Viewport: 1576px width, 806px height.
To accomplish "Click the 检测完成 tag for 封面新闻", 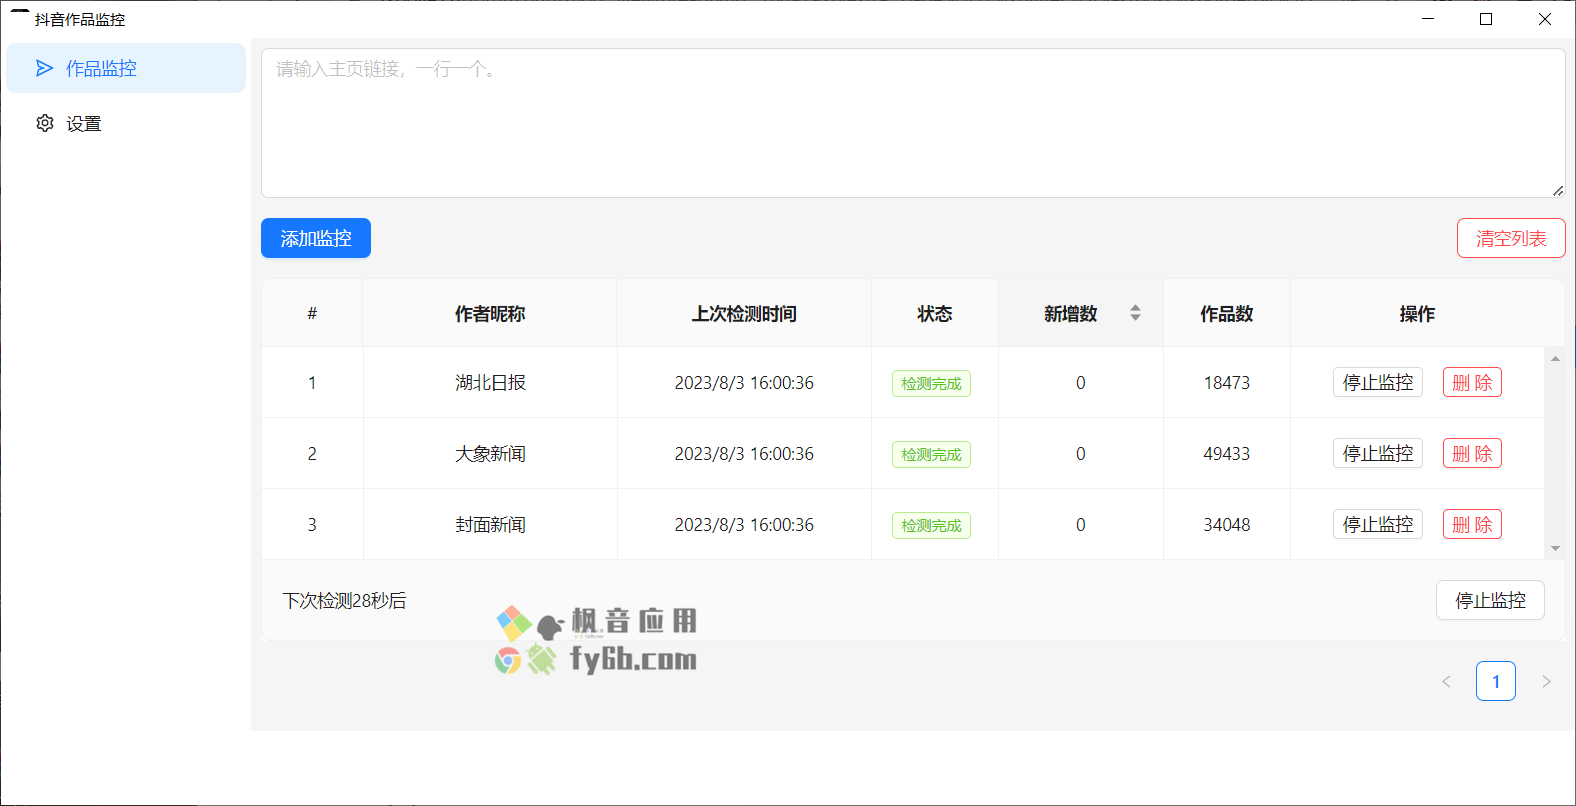I will click(x=931, y=525).
